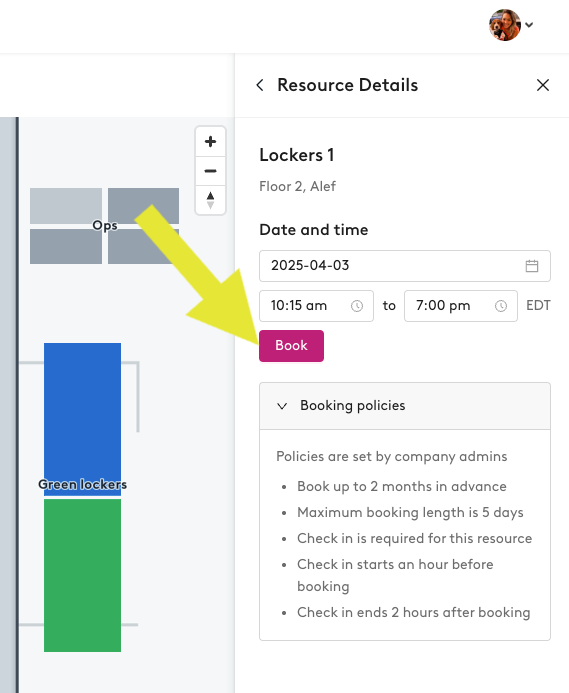Viewport: 569px width, 693px height.
Task: Select the green locker on the map
Action: 82,575
